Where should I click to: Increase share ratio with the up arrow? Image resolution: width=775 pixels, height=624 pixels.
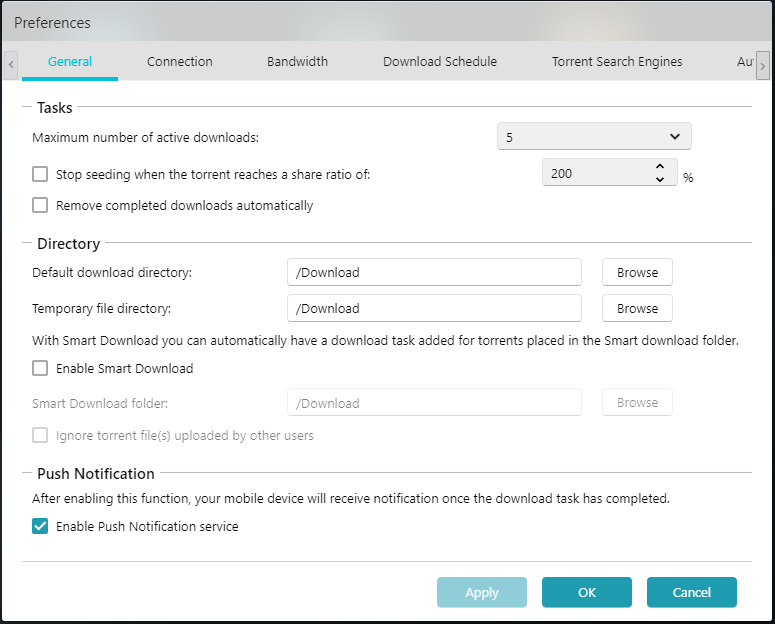(660, 167)
